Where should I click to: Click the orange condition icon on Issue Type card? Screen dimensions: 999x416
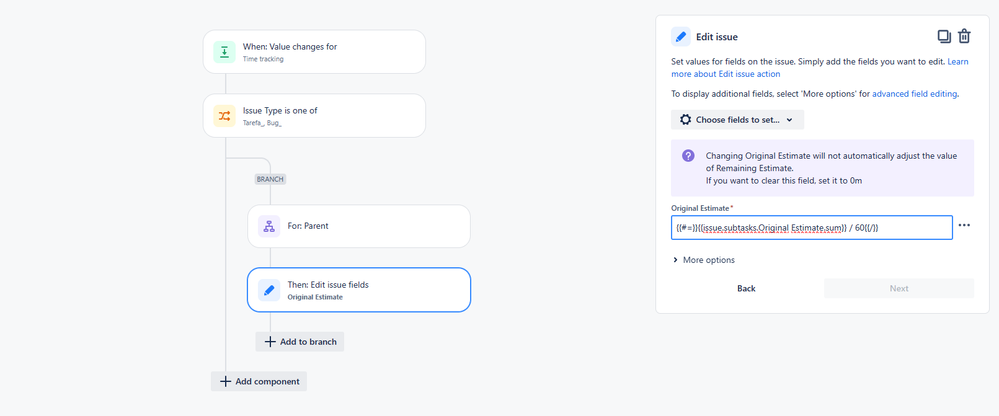[224, 116]
